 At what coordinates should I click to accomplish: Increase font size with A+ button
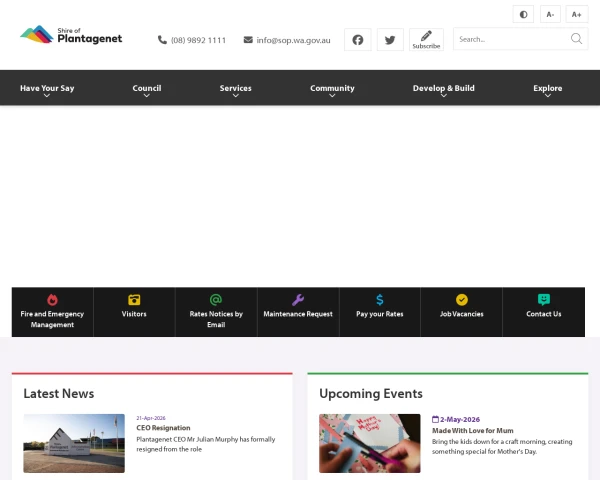pyautogui.click(x=577, y=15)
